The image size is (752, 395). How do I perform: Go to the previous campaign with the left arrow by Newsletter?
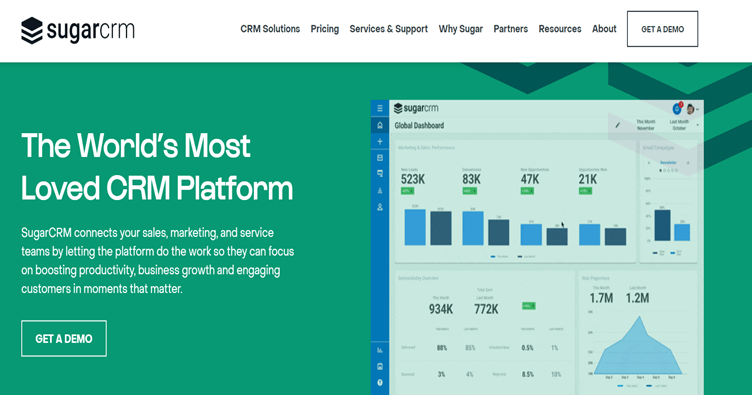coord(649,163)
